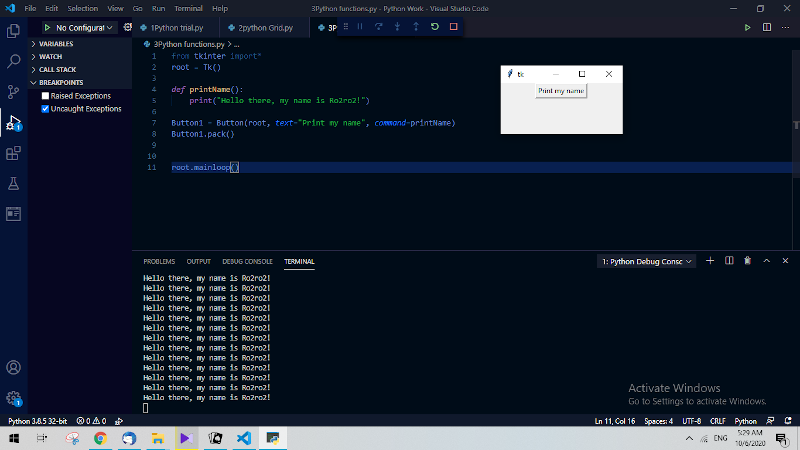Switch to the DEBUG CONSOLE tab
The image size is (800, 450).
click(247, 261)
